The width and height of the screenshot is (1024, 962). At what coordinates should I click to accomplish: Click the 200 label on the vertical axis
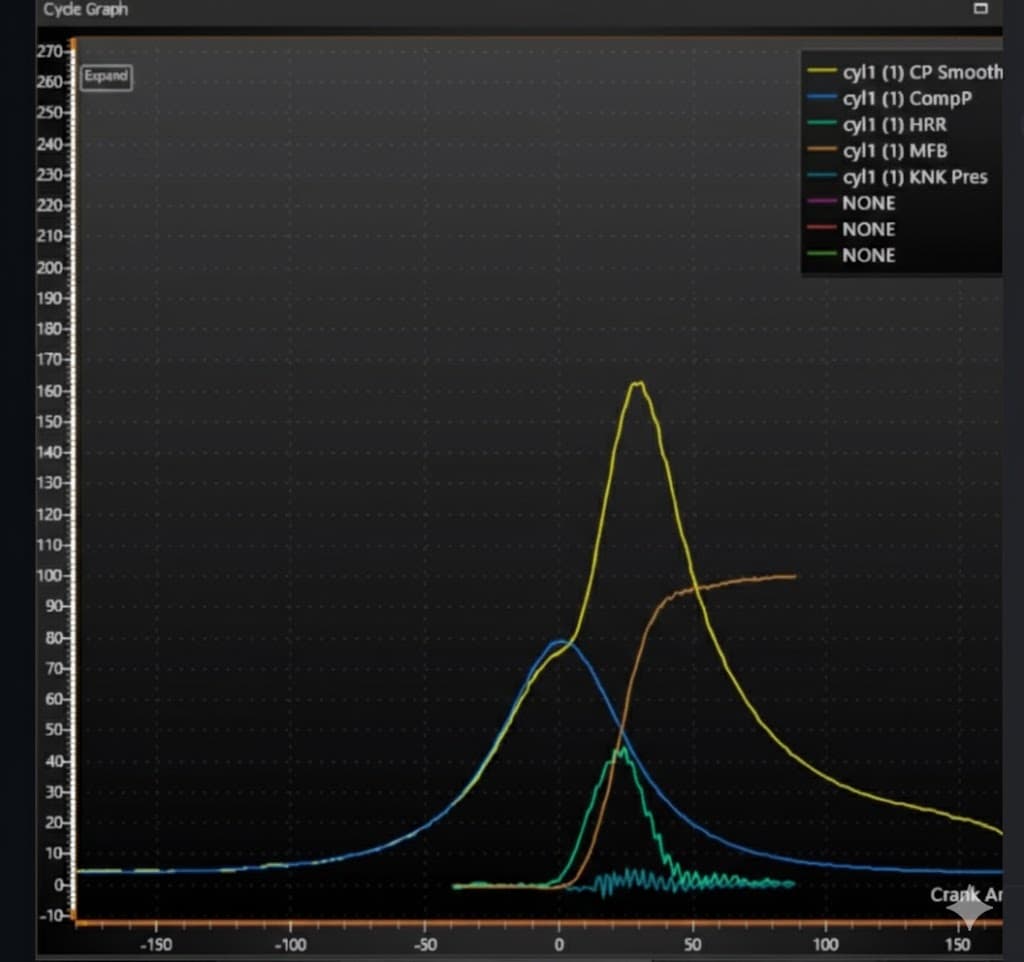click(x=50, y=268)
